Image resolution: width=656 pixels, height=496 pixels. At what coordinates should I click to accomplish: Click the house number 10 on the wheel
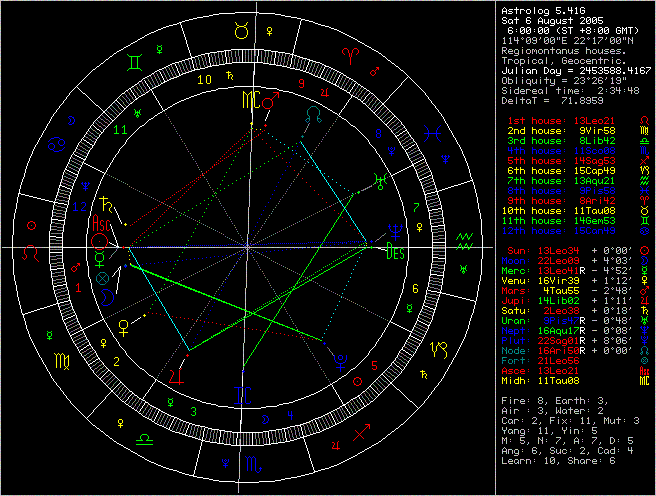pos(205,79)
